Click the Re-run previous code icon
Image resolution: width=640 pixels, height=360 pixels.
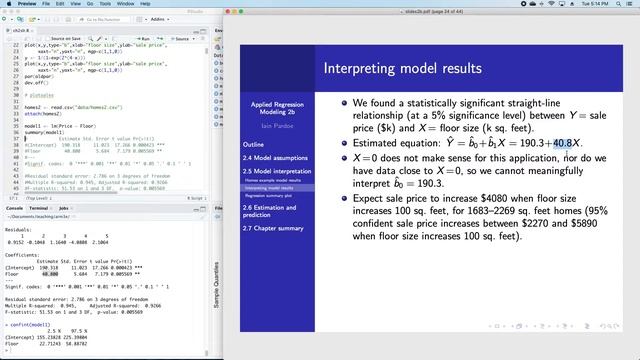[x=160, y=38]
